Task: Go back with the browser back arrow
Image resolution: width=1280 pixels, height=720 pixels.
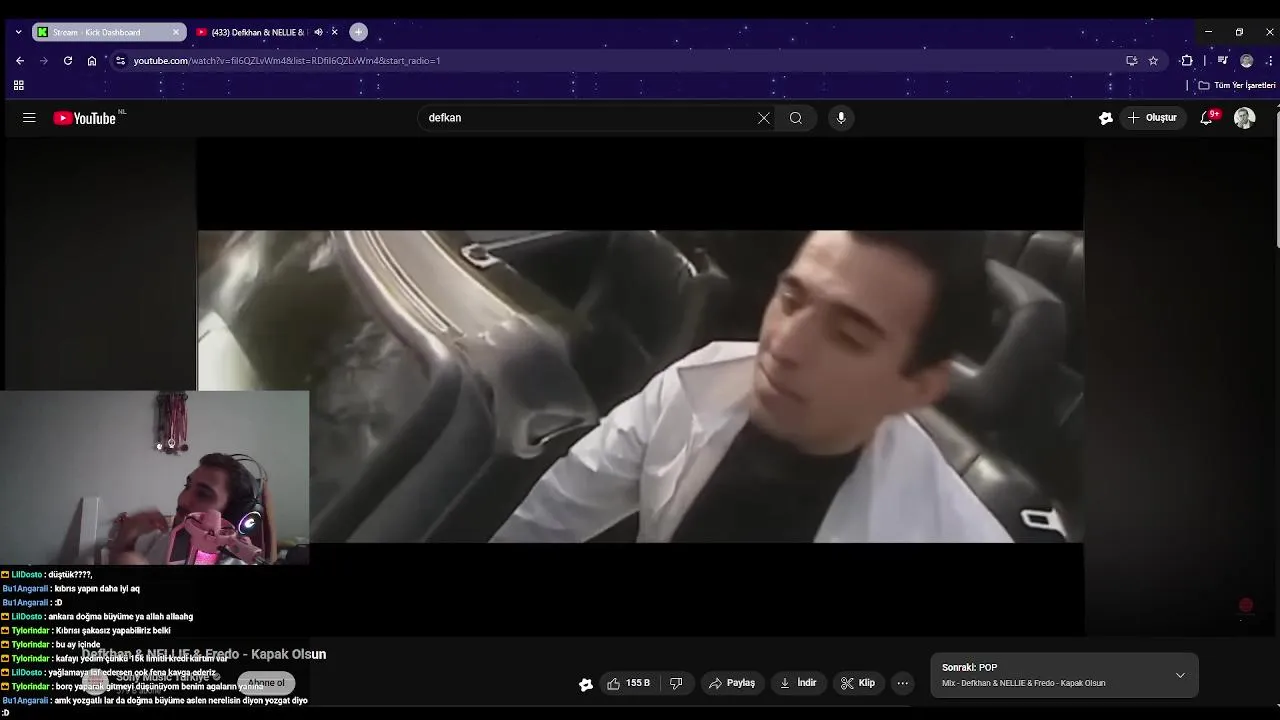Action: click(x=20, y=61)
